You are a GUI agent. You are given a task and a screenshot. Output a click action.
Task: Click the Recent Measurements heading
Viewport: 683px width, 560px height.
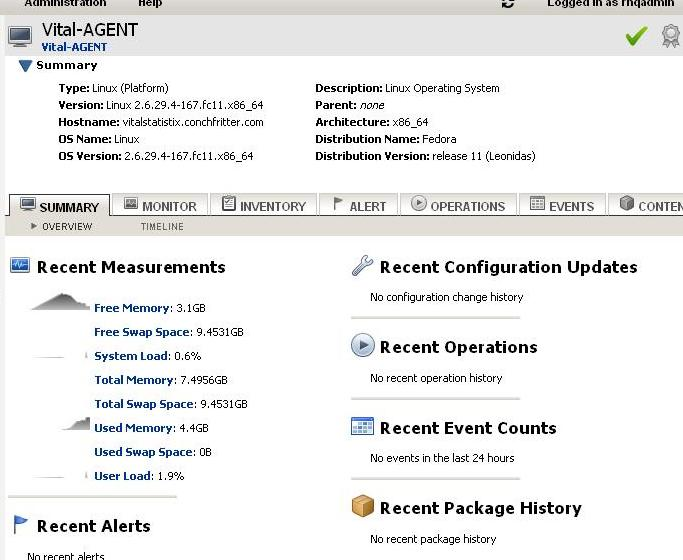pos(131,267)
